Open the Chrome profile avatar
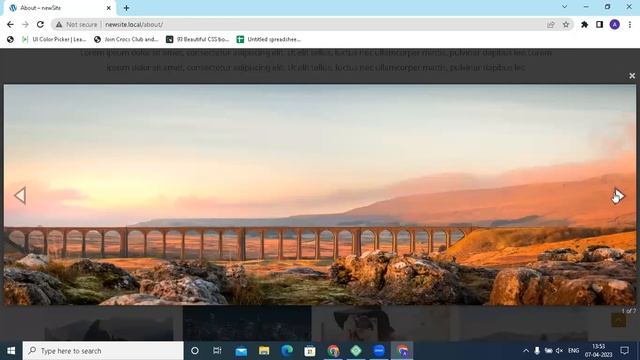 coord(614,24)
